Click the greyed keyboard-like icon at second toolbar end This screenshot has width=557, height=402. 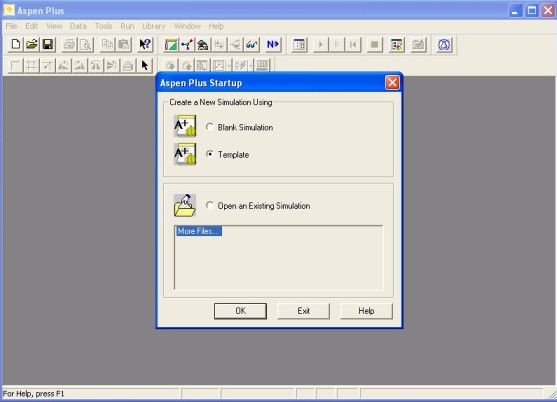coord(262,65)
